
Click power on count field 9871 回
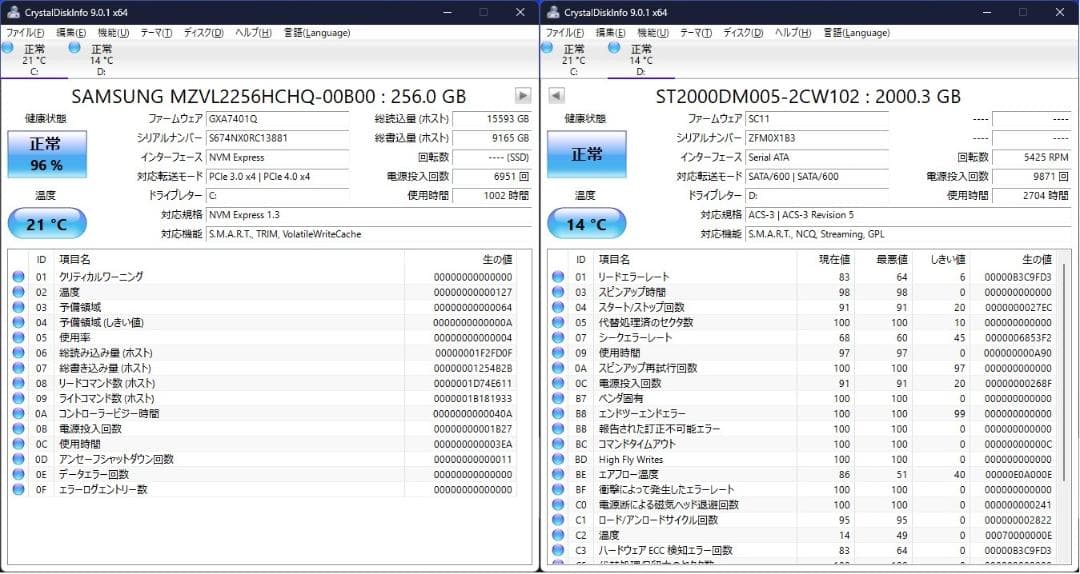1032,176
